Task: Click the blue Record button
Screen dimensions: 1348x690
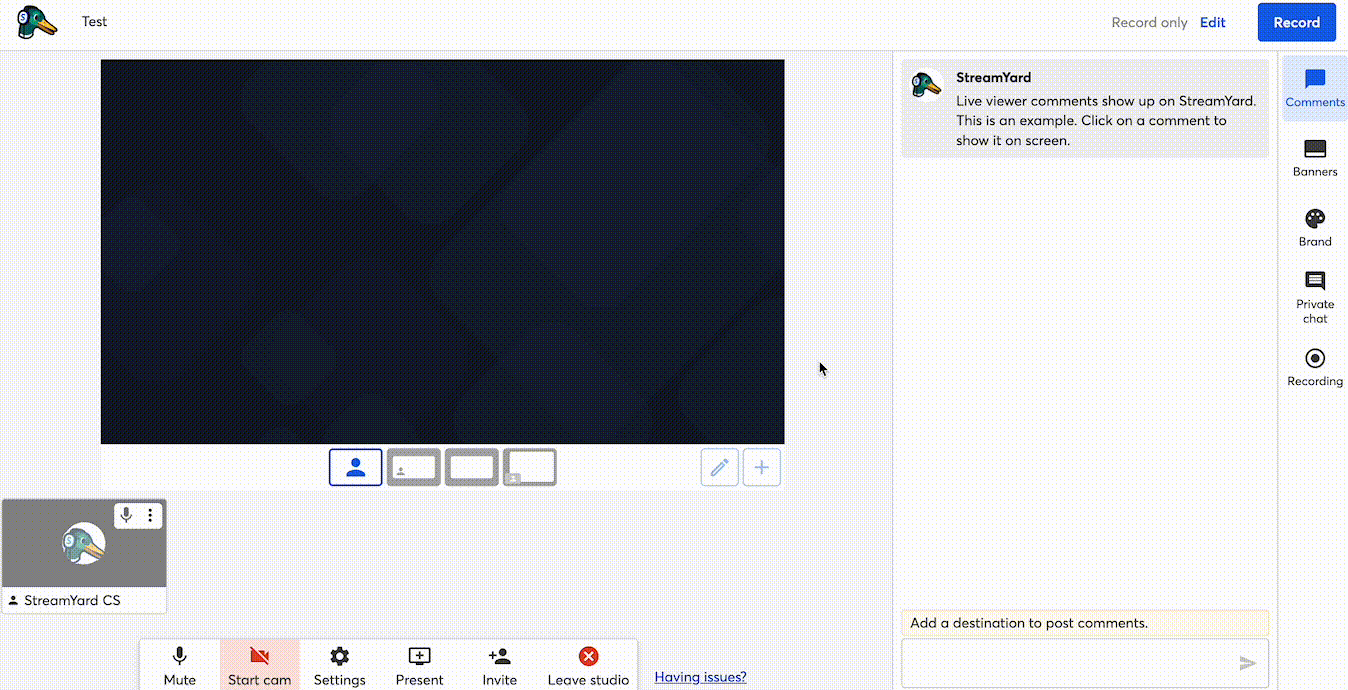Action: point(1296,22)
